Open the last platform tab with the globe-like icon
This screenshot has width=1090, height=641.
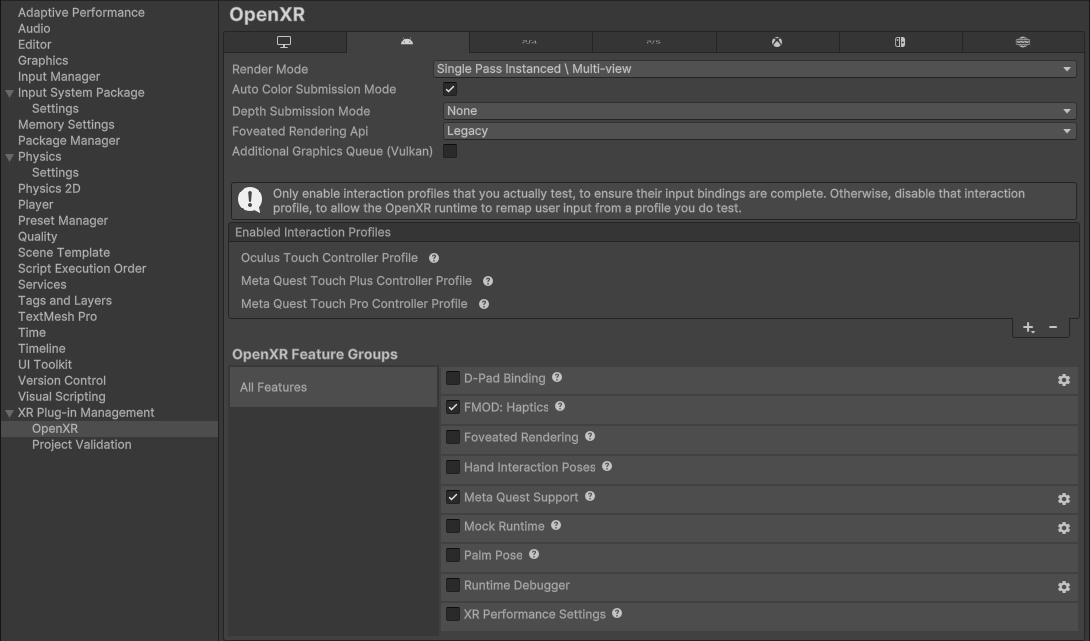point(1023,42)
